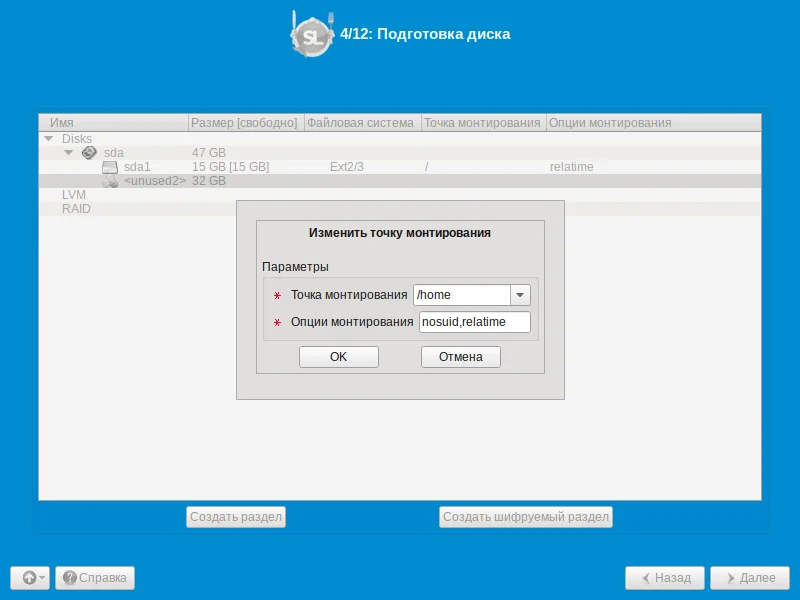Click the 32 GB size cell
This screenshot has height=600, width=800.
point(209,181)
